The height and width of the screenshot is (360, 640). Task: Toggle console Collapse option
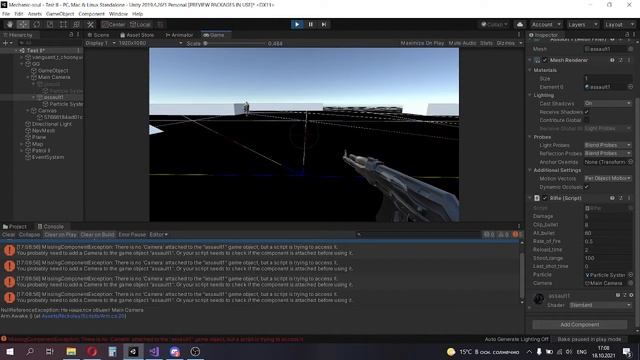pos(29,235)
